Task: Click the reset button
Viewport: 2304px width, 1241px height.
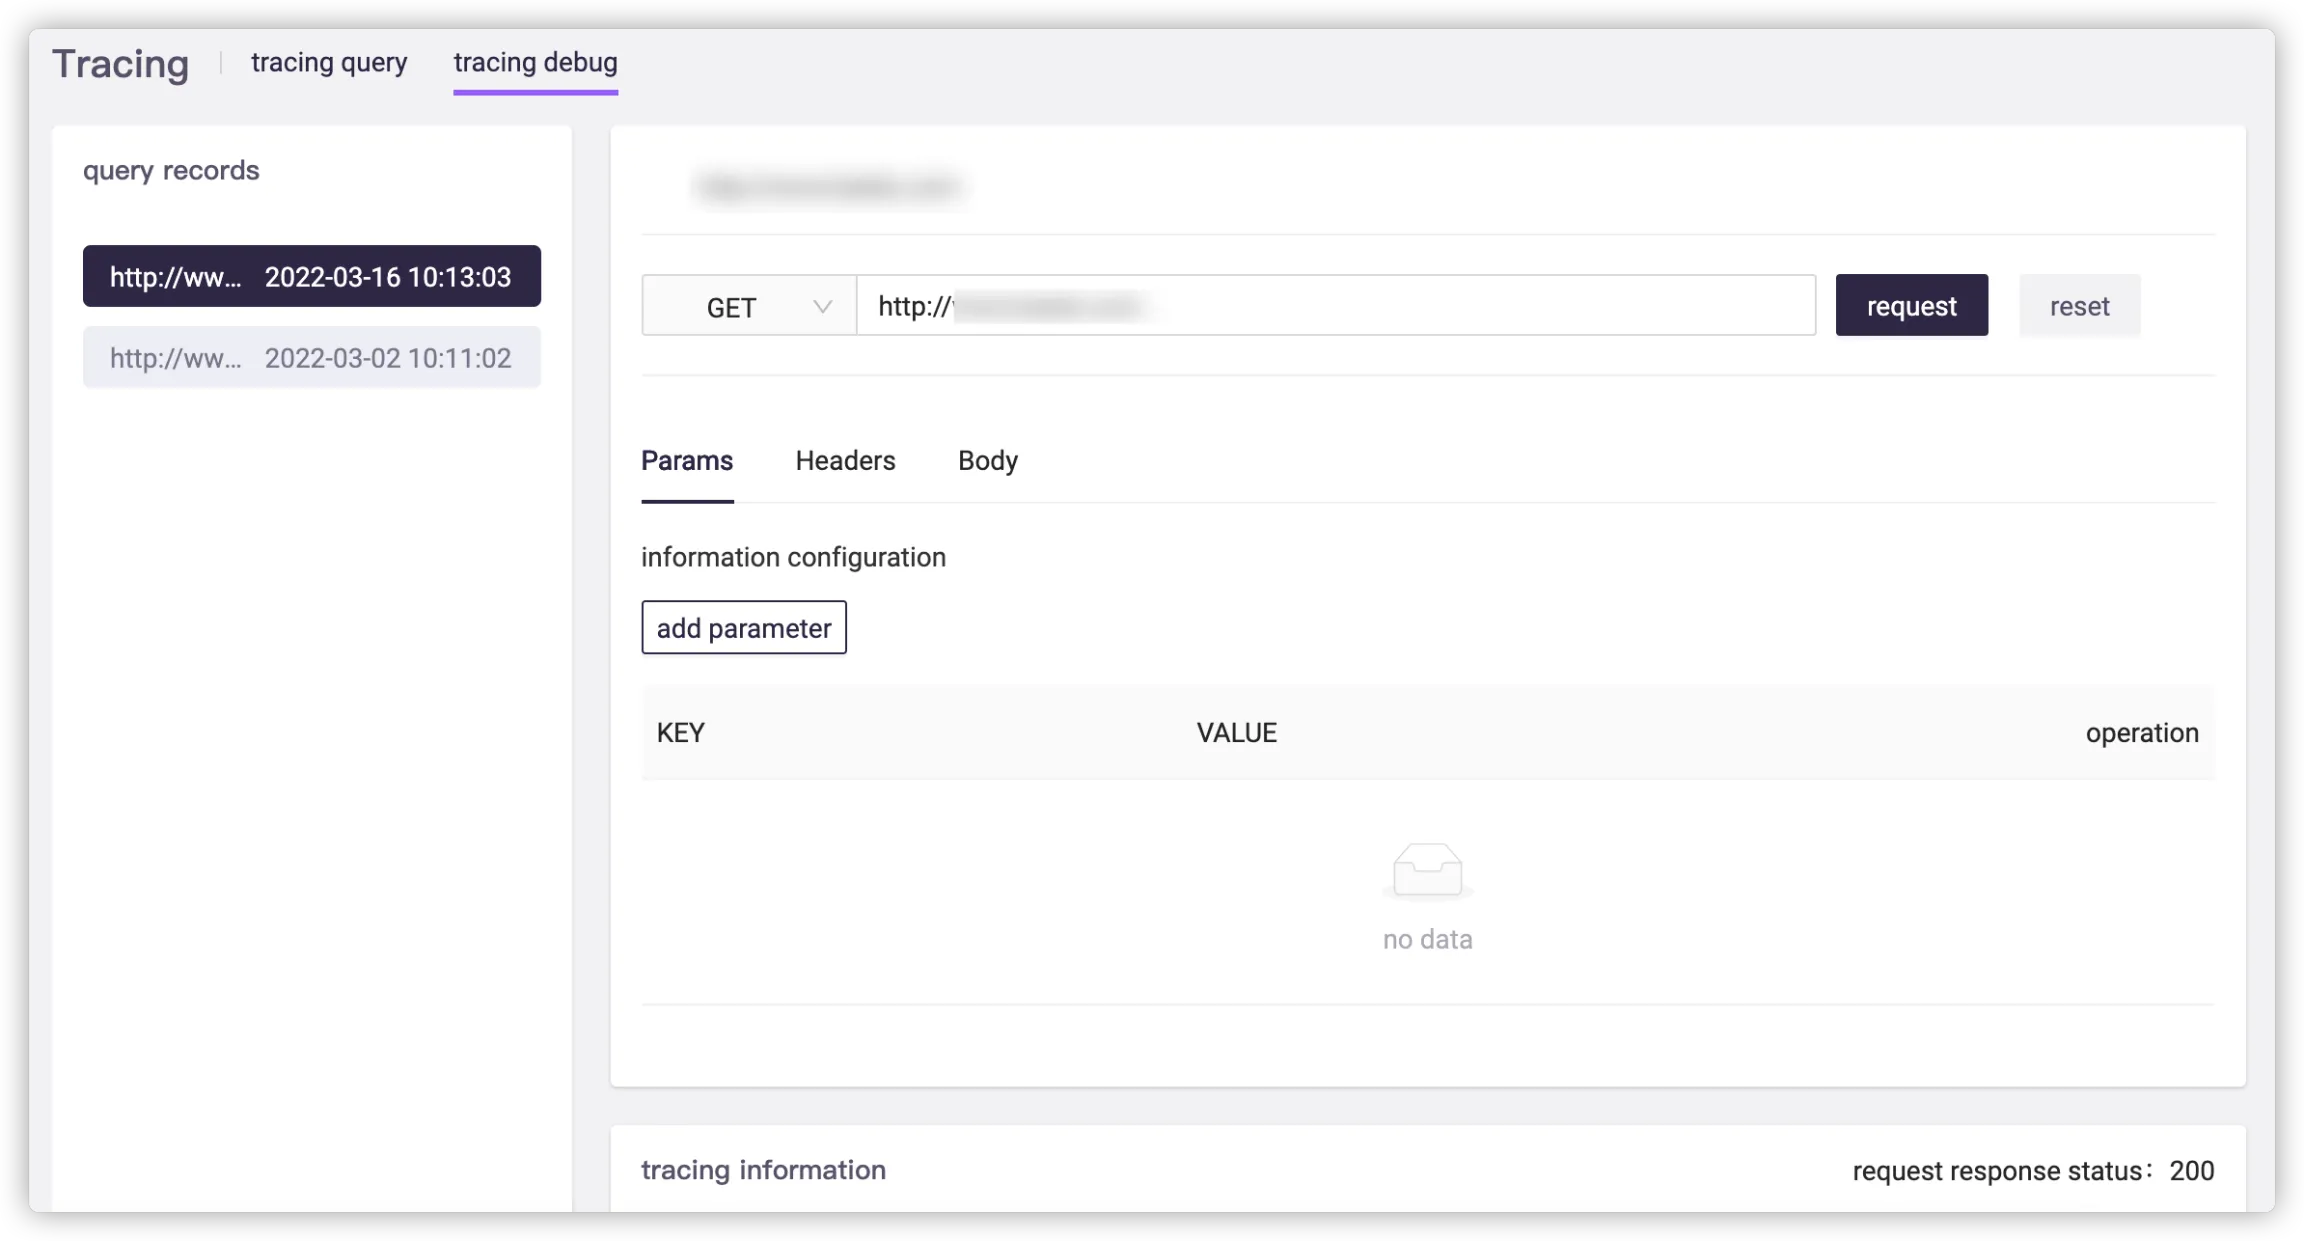Action: 2079,306
